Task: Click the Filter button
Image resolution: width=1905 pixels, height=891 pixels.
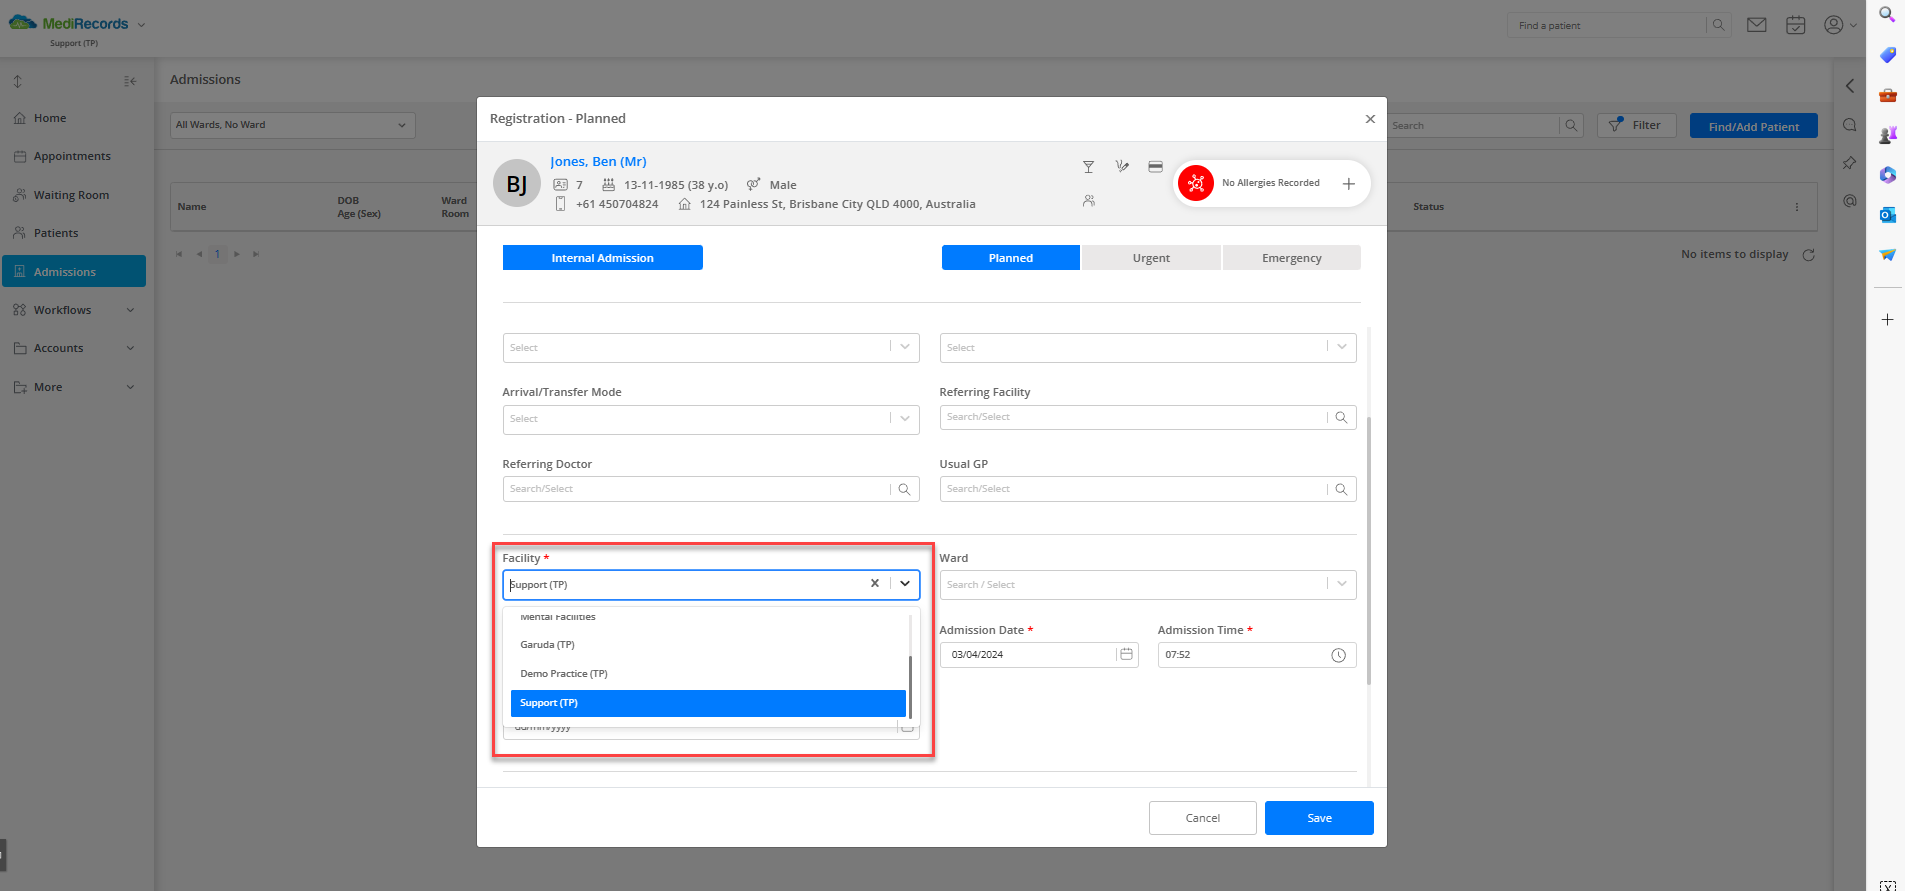Action: click(1636, 125)
